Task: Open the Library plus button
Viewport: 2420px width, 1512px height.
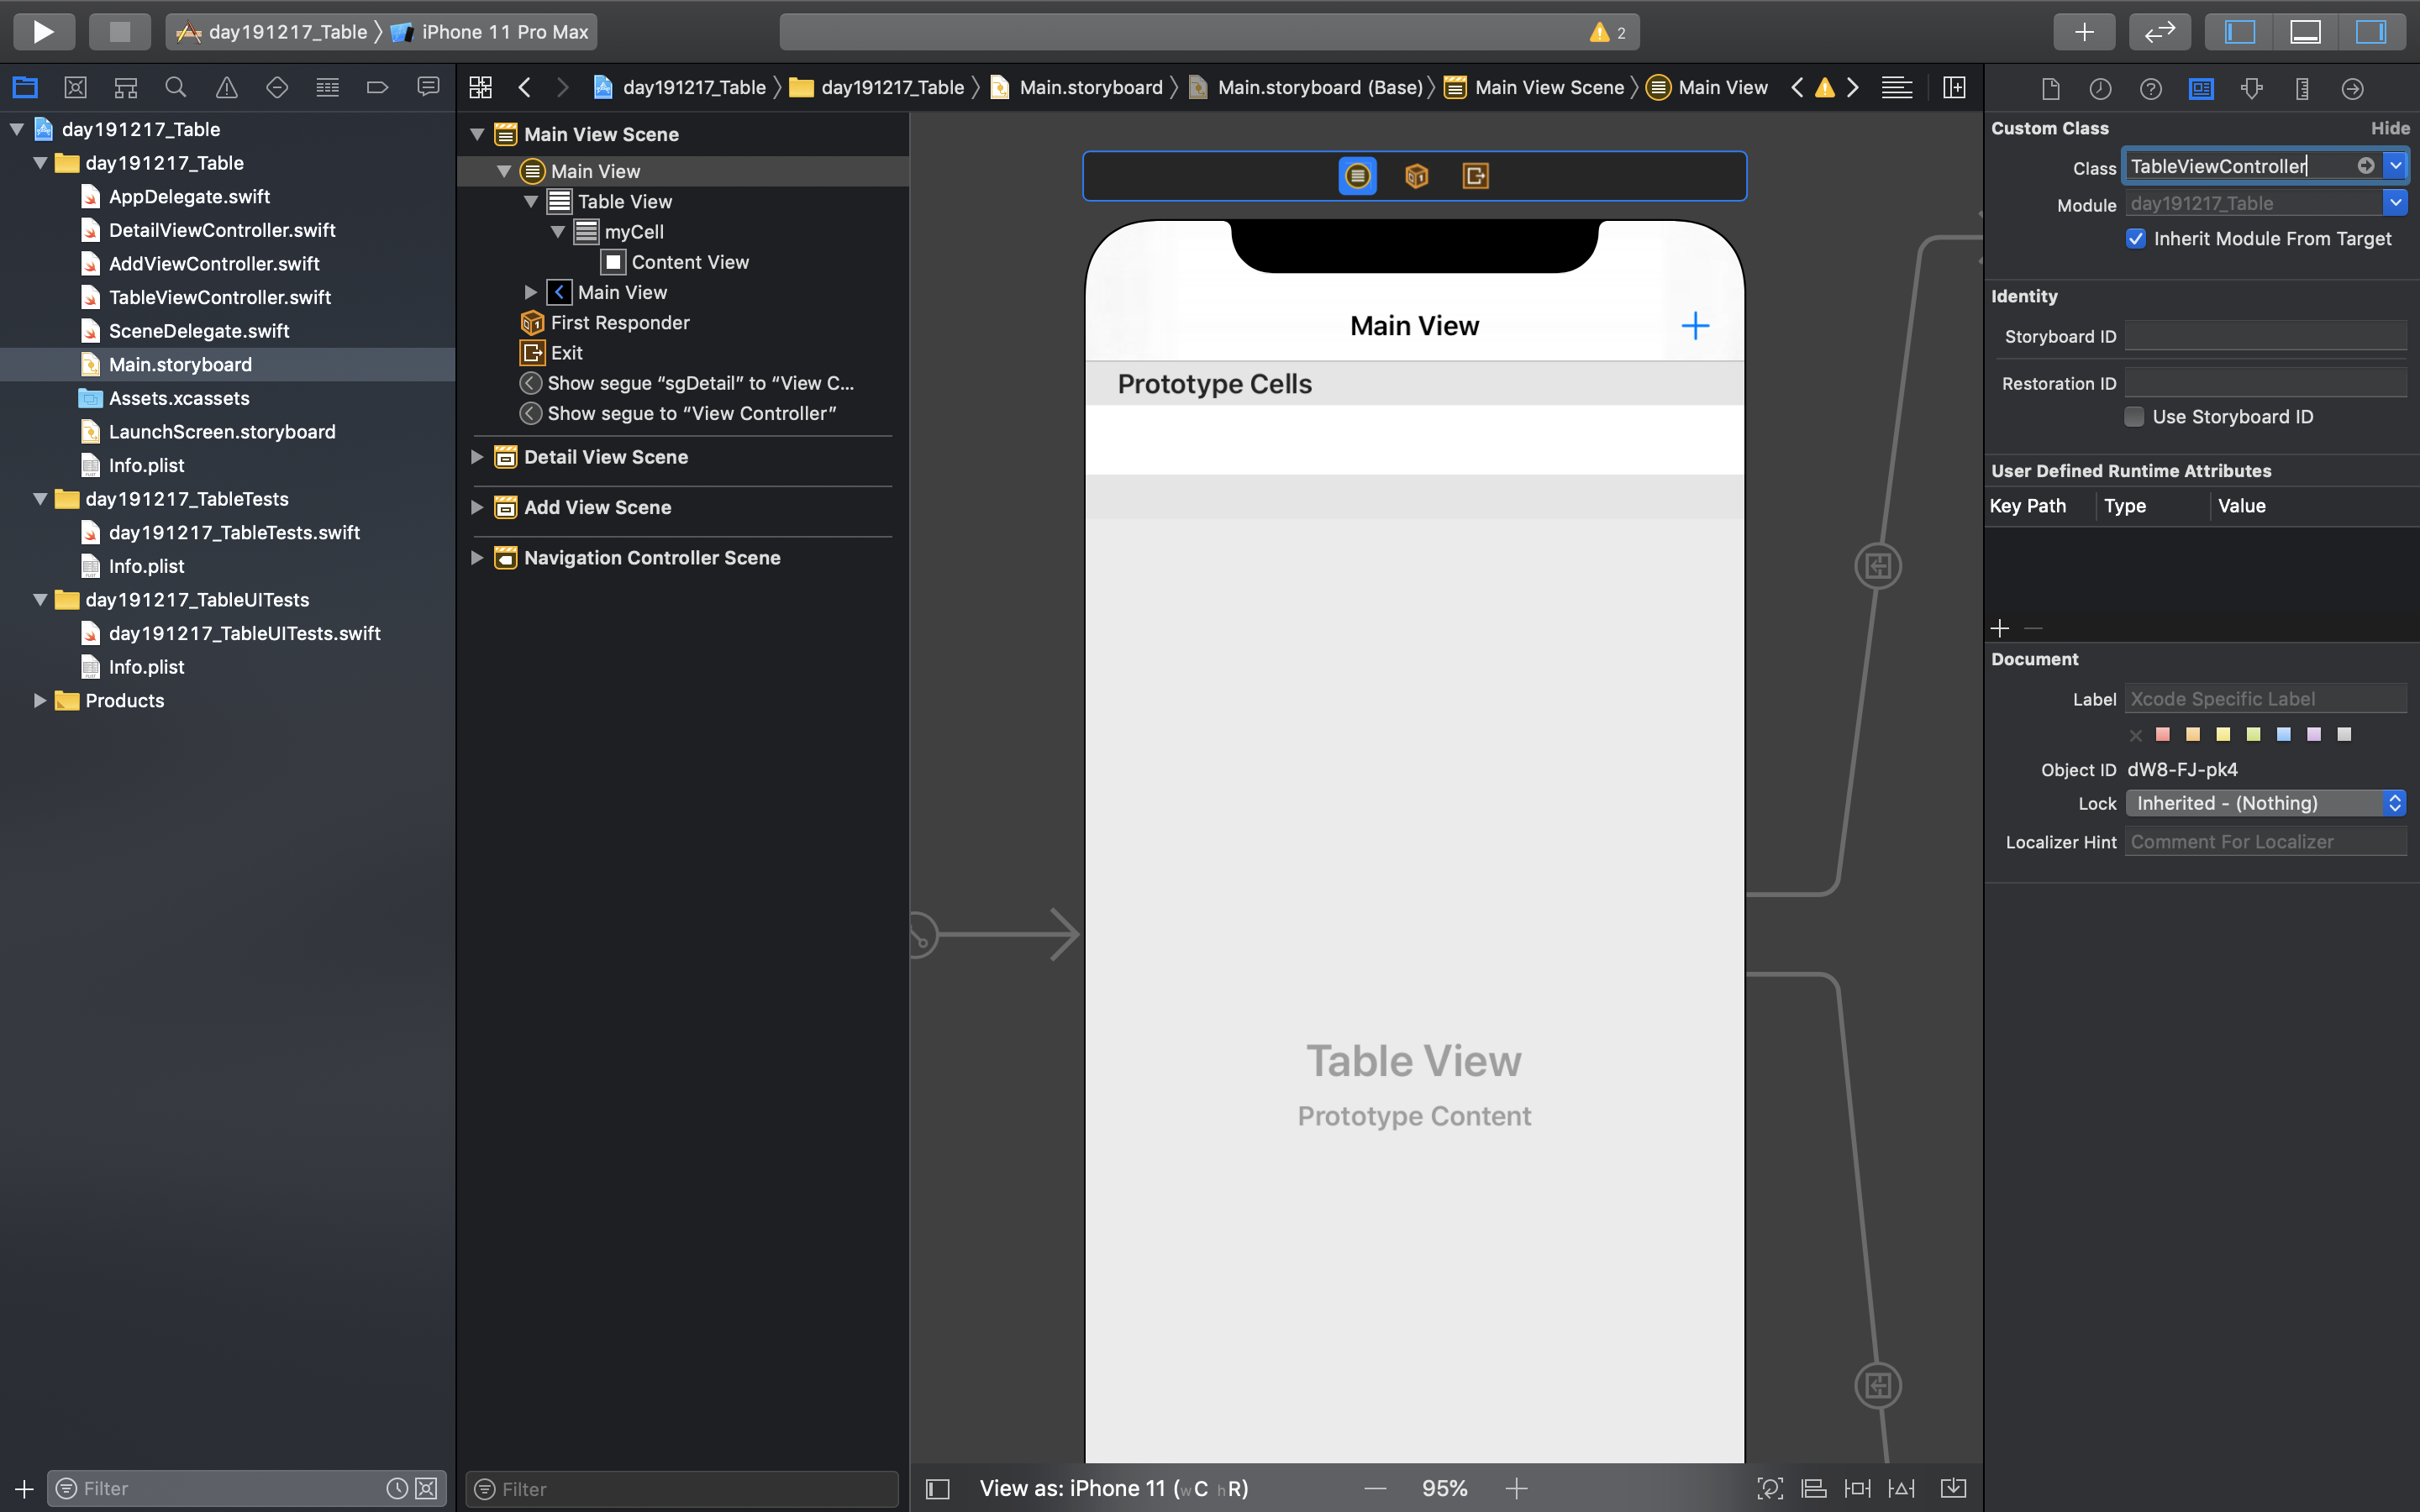Action: point(2083,31)
